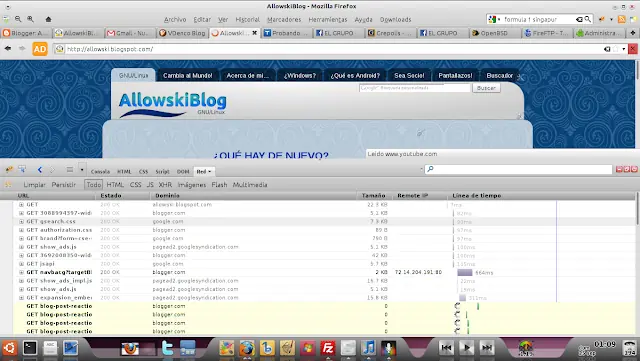Click the Firebug break-on-XHR pause icon
Image resolution: width=640 pixels, height=361 pixels.
click(x=8, y=185)
